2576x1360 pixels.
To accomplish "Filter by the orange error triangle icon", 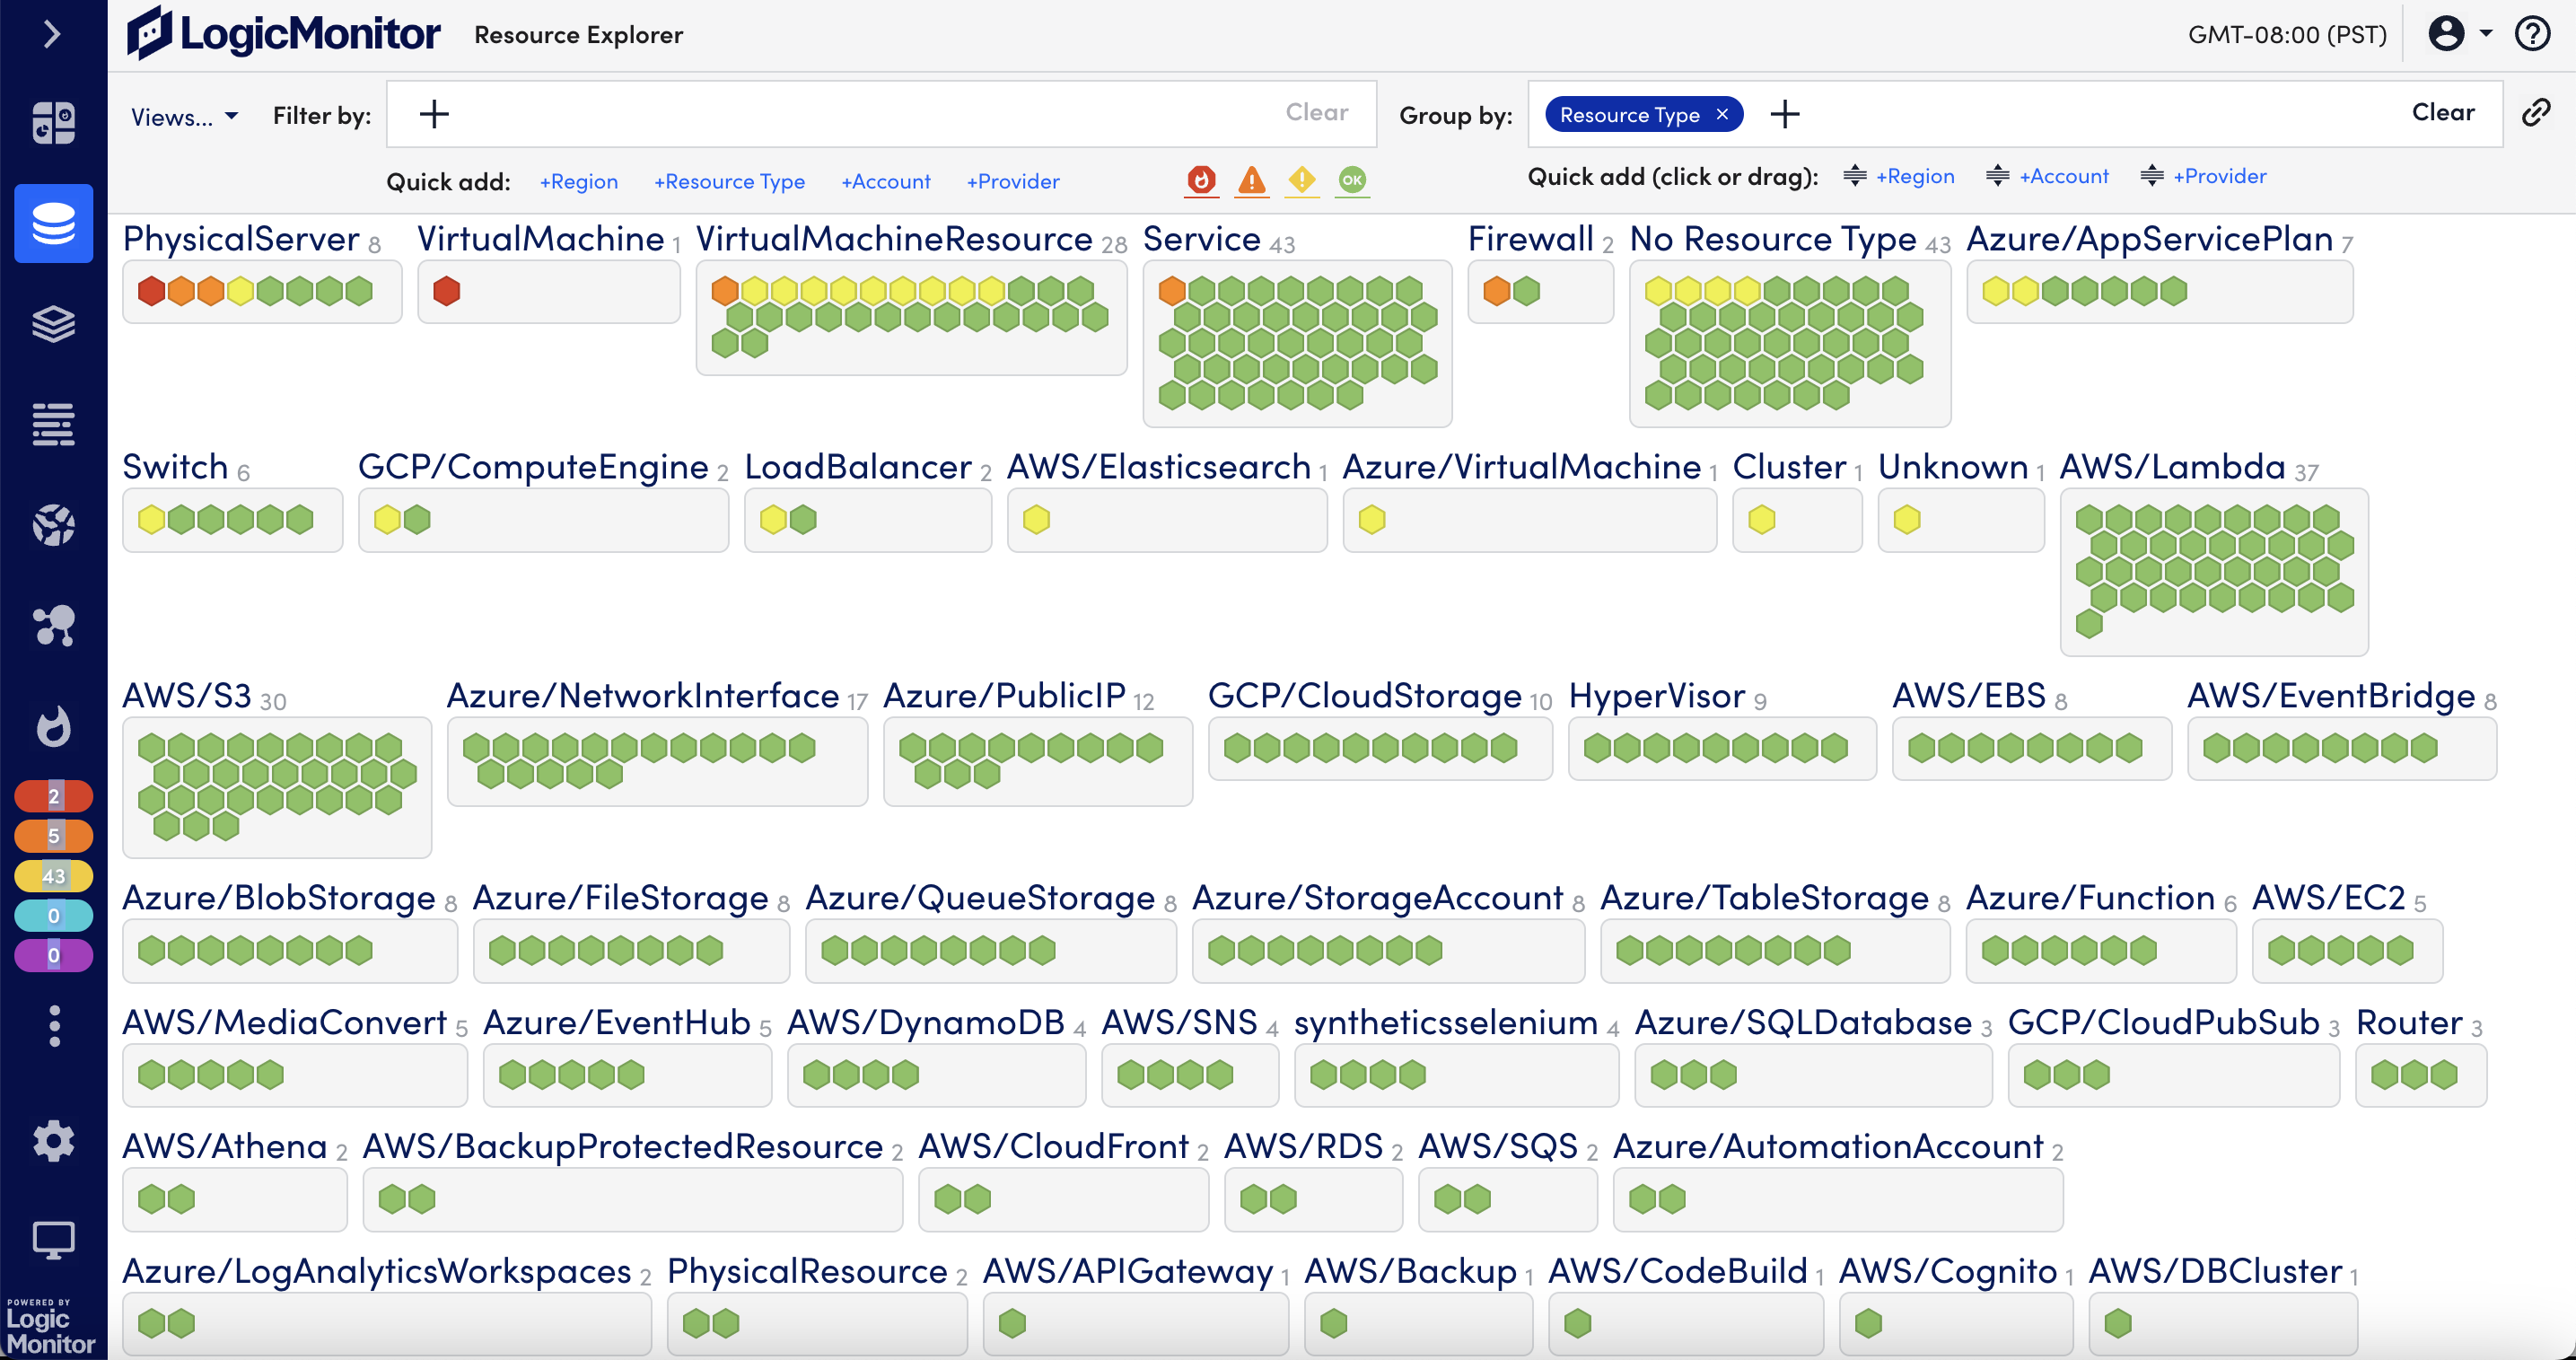I will point(1251,181).
